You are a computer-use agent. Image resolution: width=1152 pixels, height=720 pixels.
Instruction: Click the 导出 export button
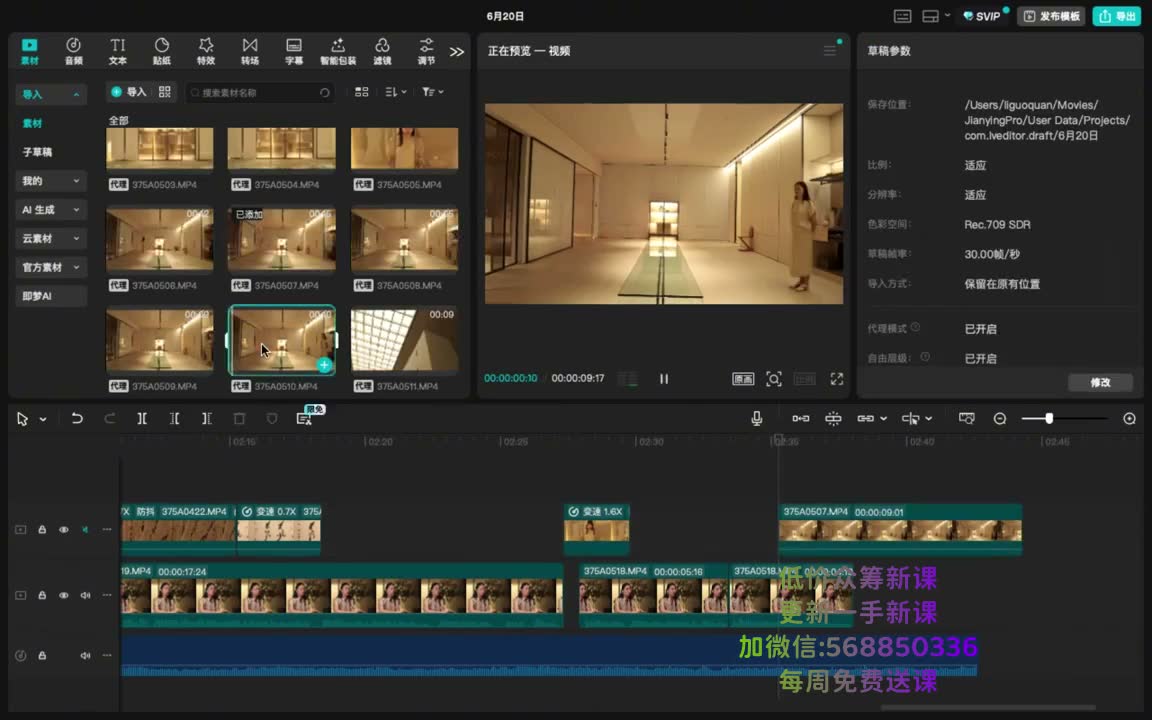(x=1117, y=16)
